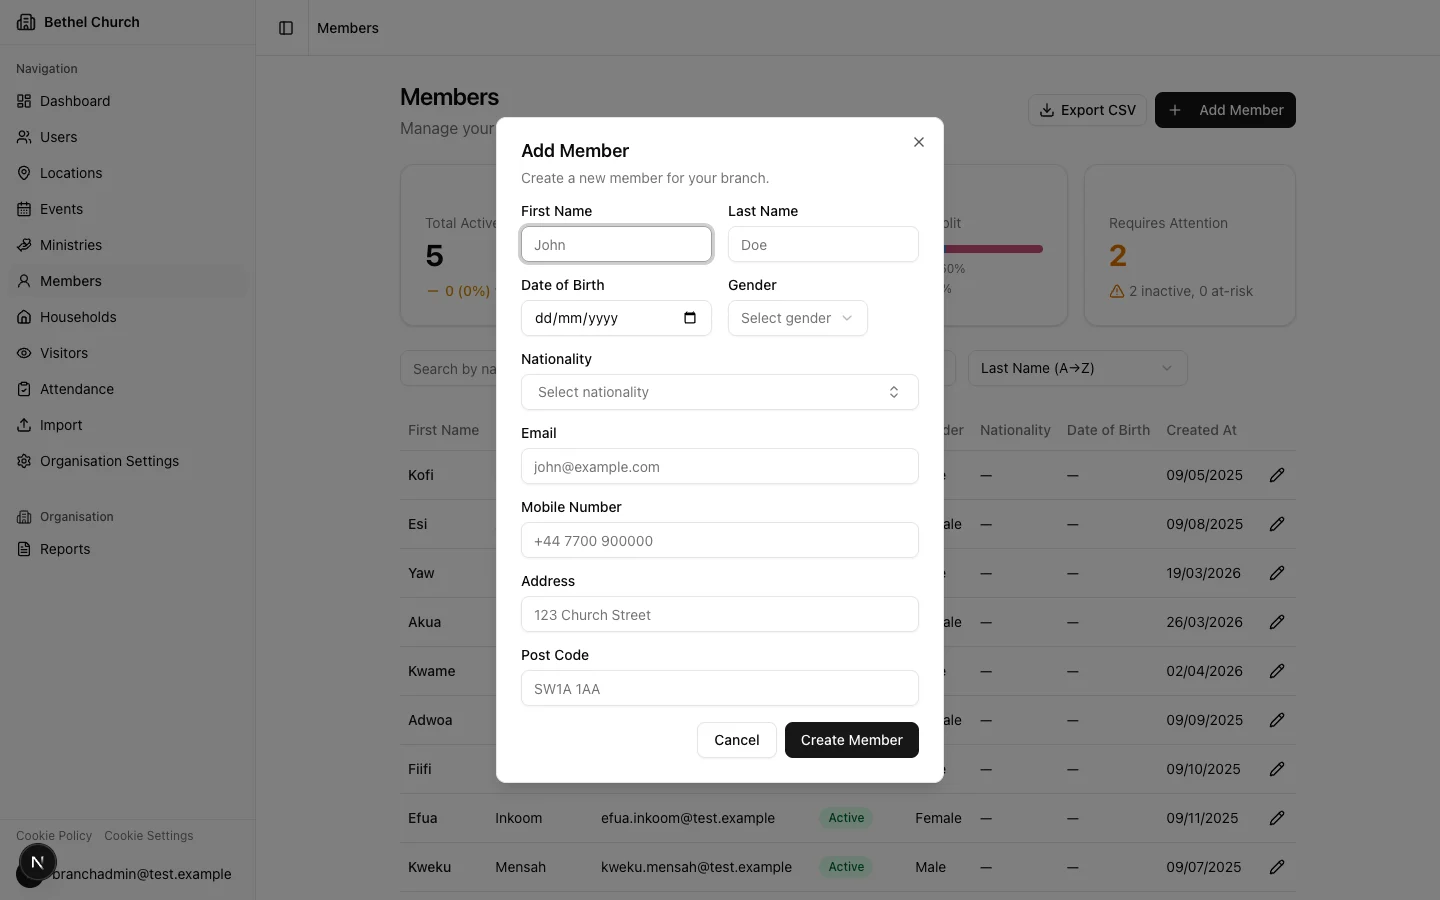This screenshot has height=900, width=1440.
Task: Open Households in the sidebar
Action: pos(128,317)
